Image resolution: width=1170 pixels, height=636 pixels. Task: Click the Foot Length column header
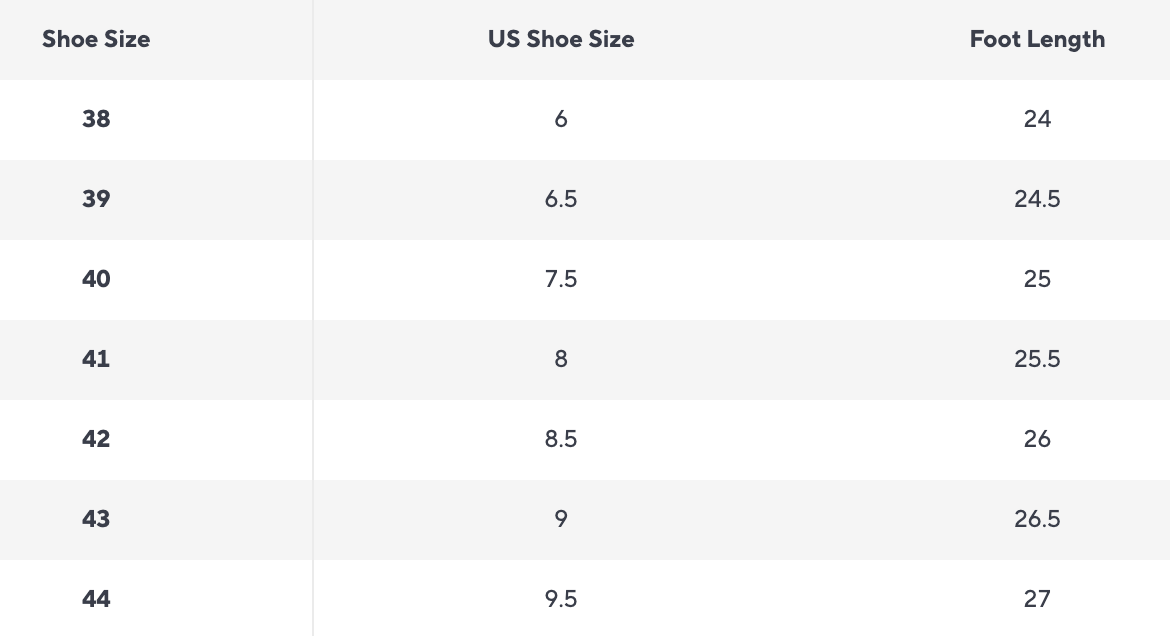point(1037,40)
